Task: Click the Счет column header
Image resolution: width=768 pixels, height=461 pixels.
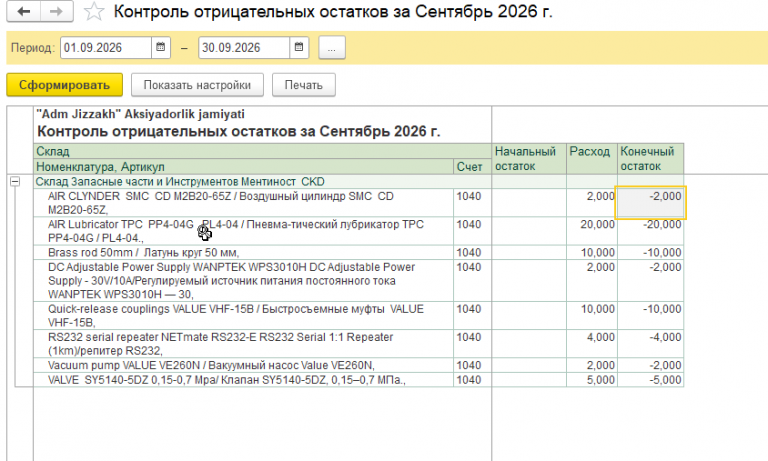Action: click(x=472, y=167)
